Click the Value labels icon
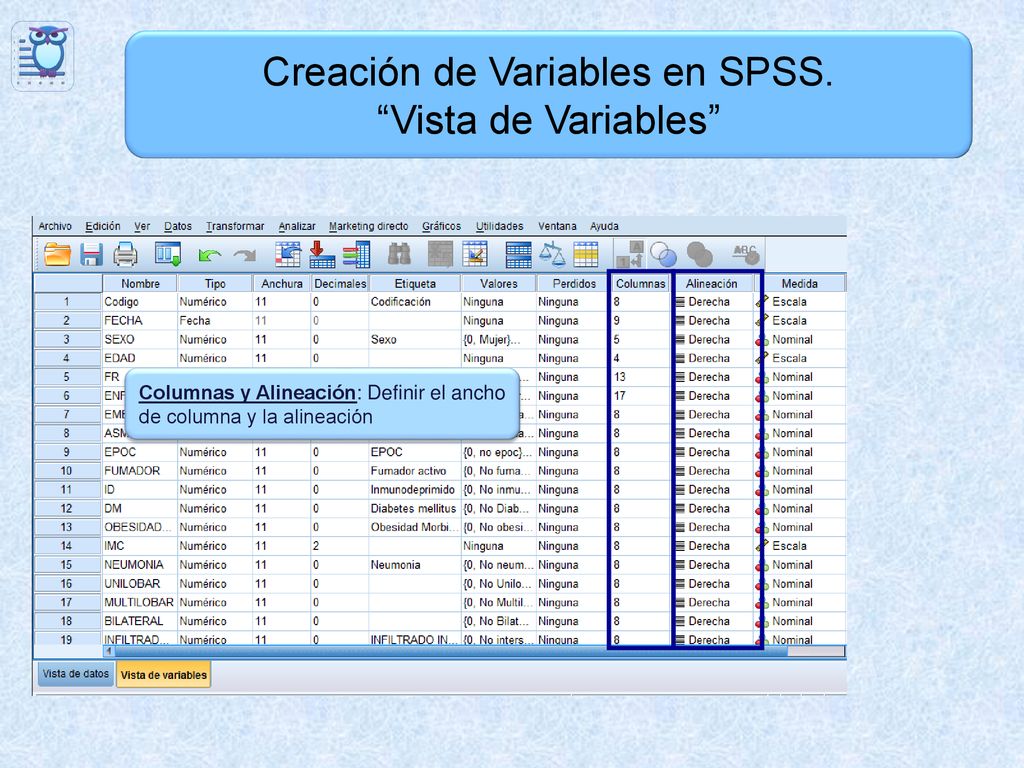Image resolution: width=1024 pixels, height=768 pixels. (630, 254)
